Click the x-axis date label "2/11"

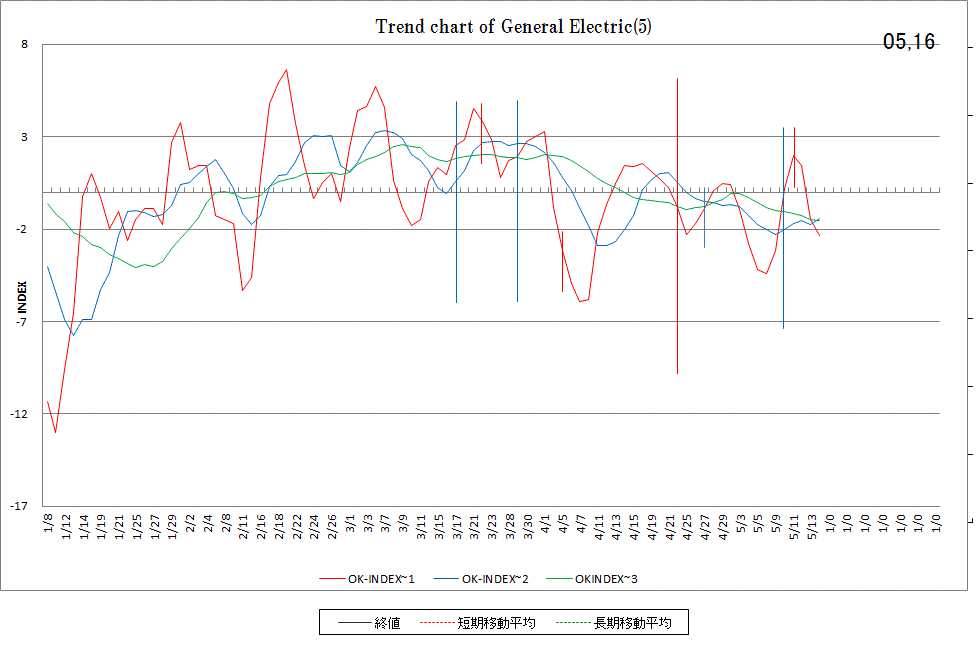243,527
